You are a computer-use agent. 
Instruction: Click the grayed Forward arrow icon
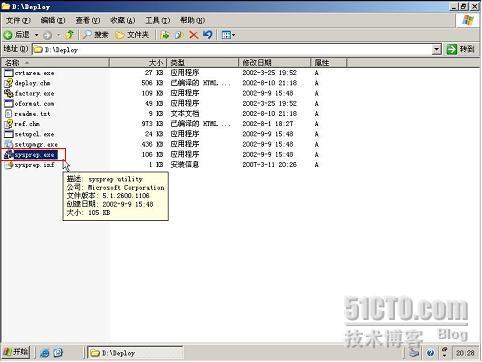coord(47,35)
